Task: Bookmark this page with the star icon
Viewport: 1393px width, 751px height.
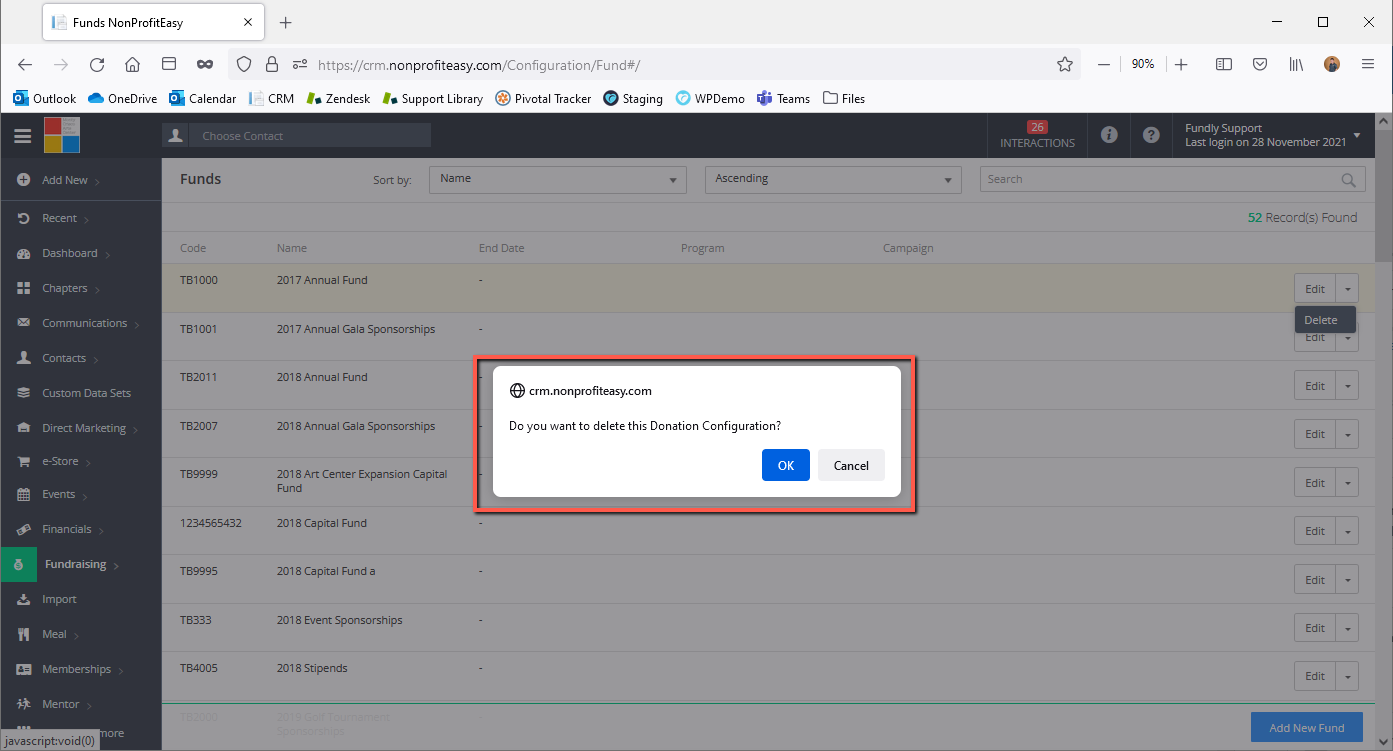Action: pyautogui.click(x=1065, y=64)
